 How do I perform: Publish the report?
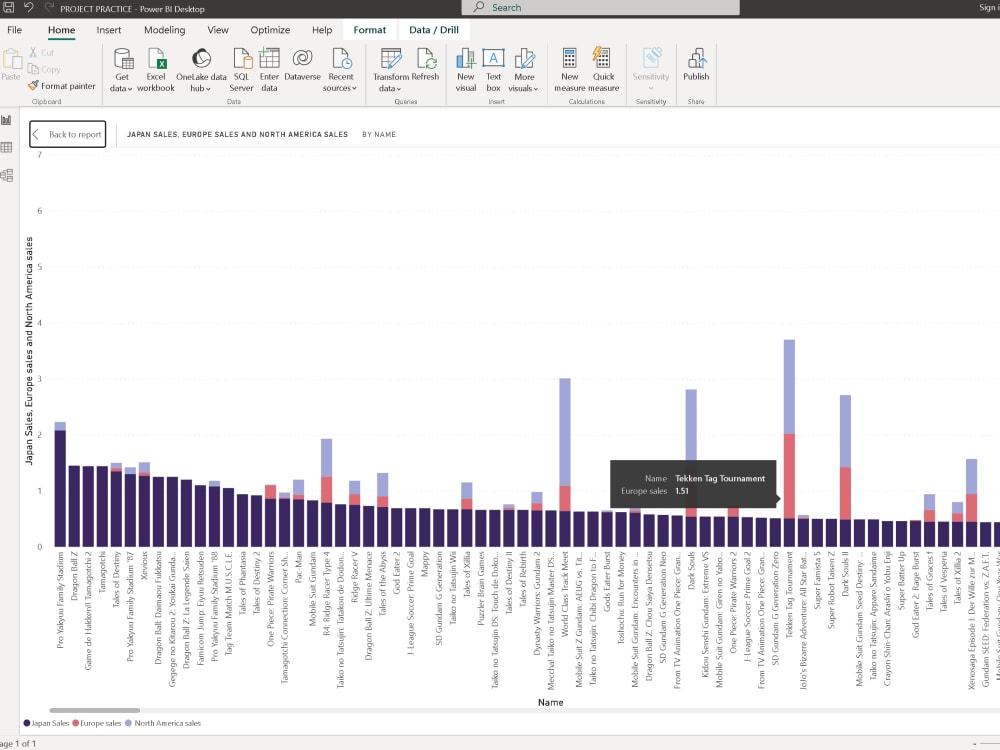pyautogui.click(x=696, y=68)
